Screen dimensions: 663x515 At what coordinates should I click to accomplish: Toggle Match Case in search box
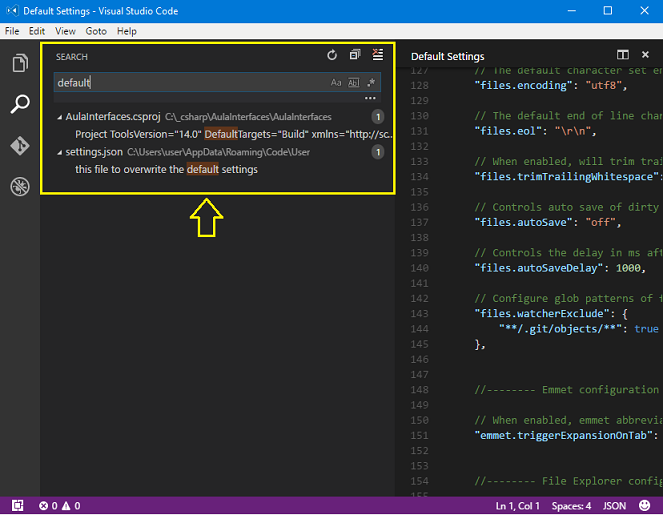coord(336,82)
